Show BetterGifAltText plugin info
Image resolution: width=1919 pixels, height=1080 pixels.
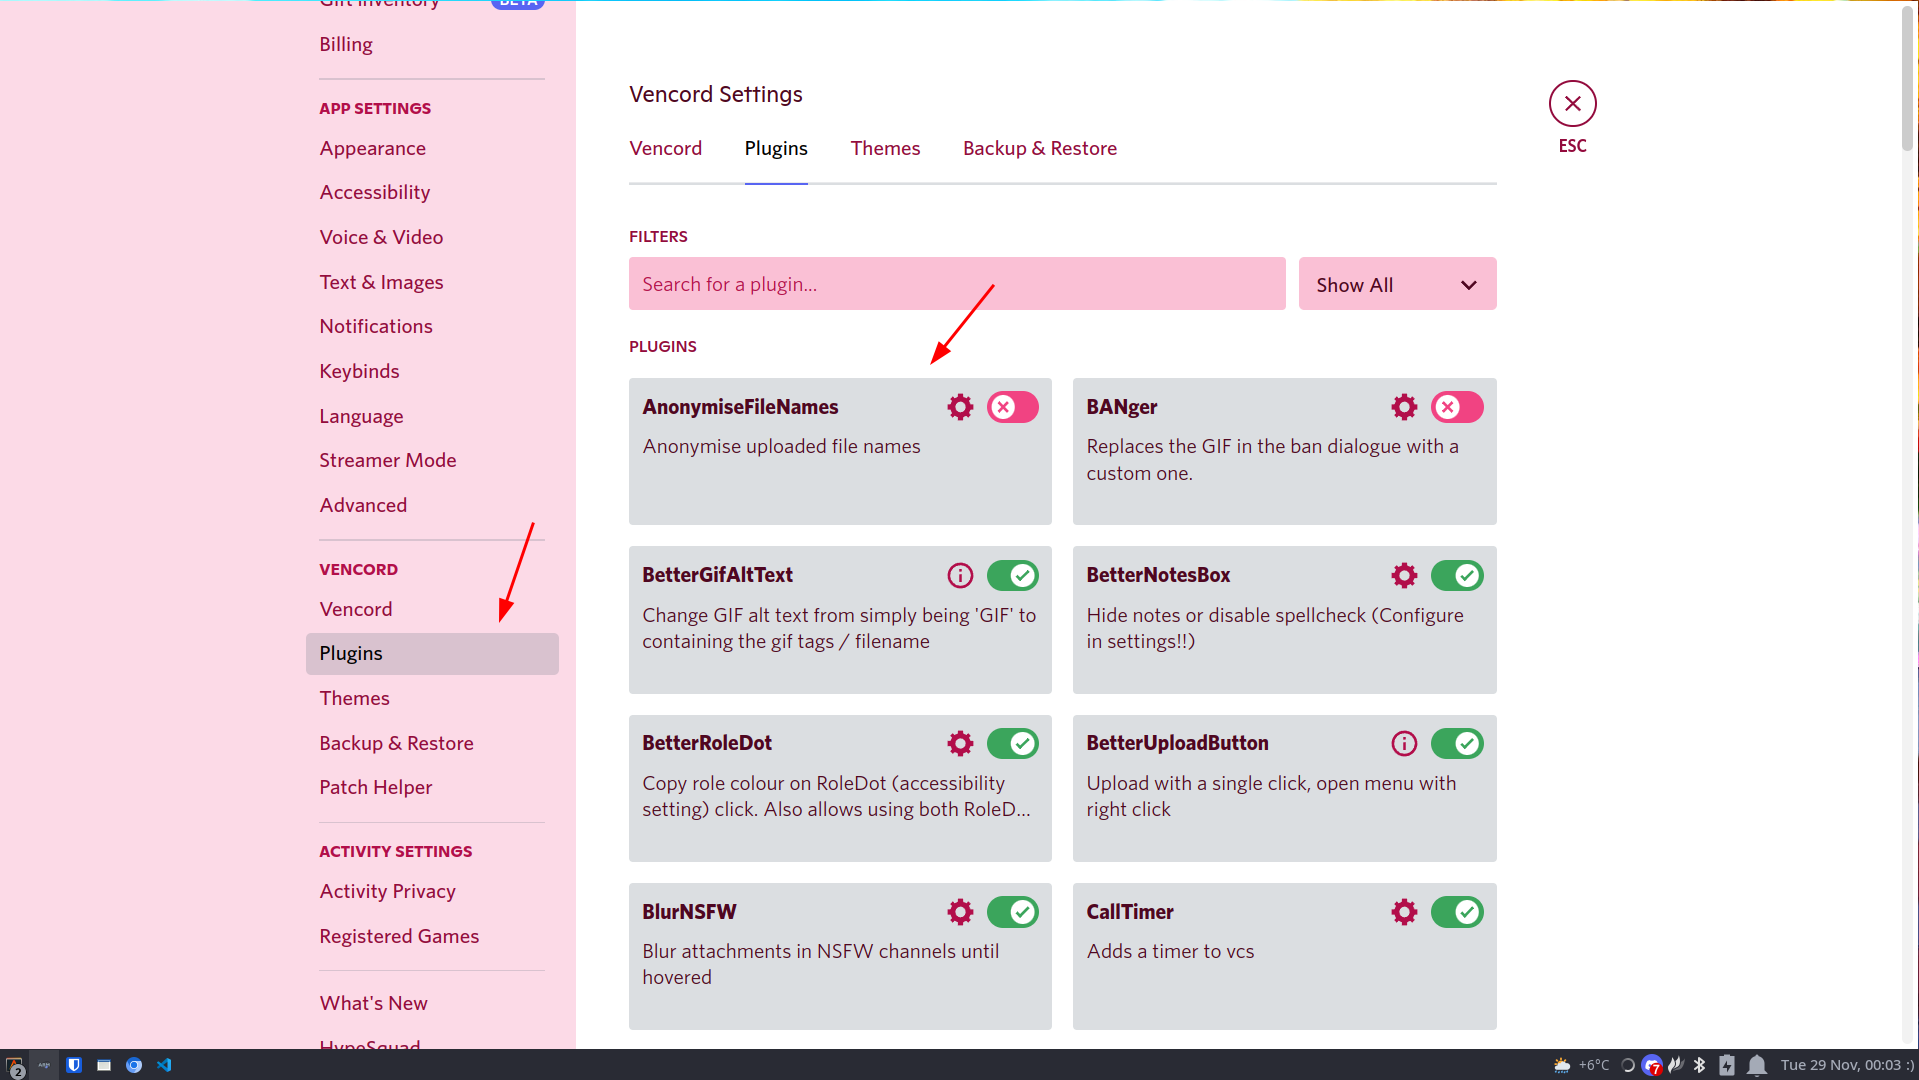click(x=960, y=575)
